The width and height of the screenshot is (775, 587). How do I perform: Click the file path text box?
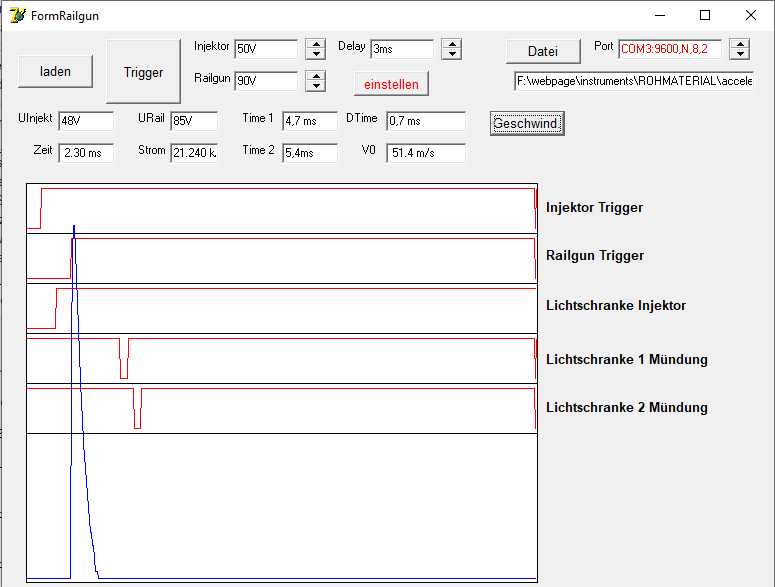[x=633, y=81]
